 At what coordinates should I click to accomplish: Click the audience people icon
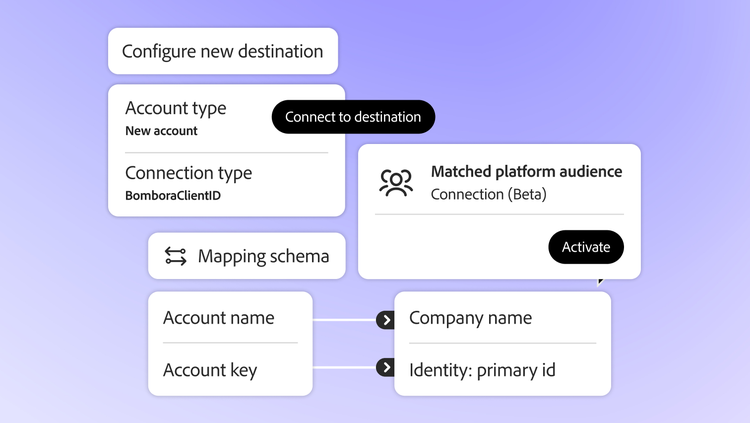396,183
